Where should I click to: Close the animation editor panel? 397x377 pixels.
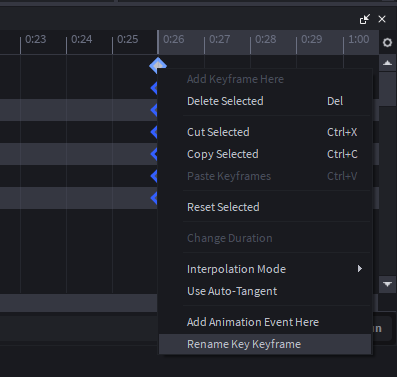tap(382, 19)
